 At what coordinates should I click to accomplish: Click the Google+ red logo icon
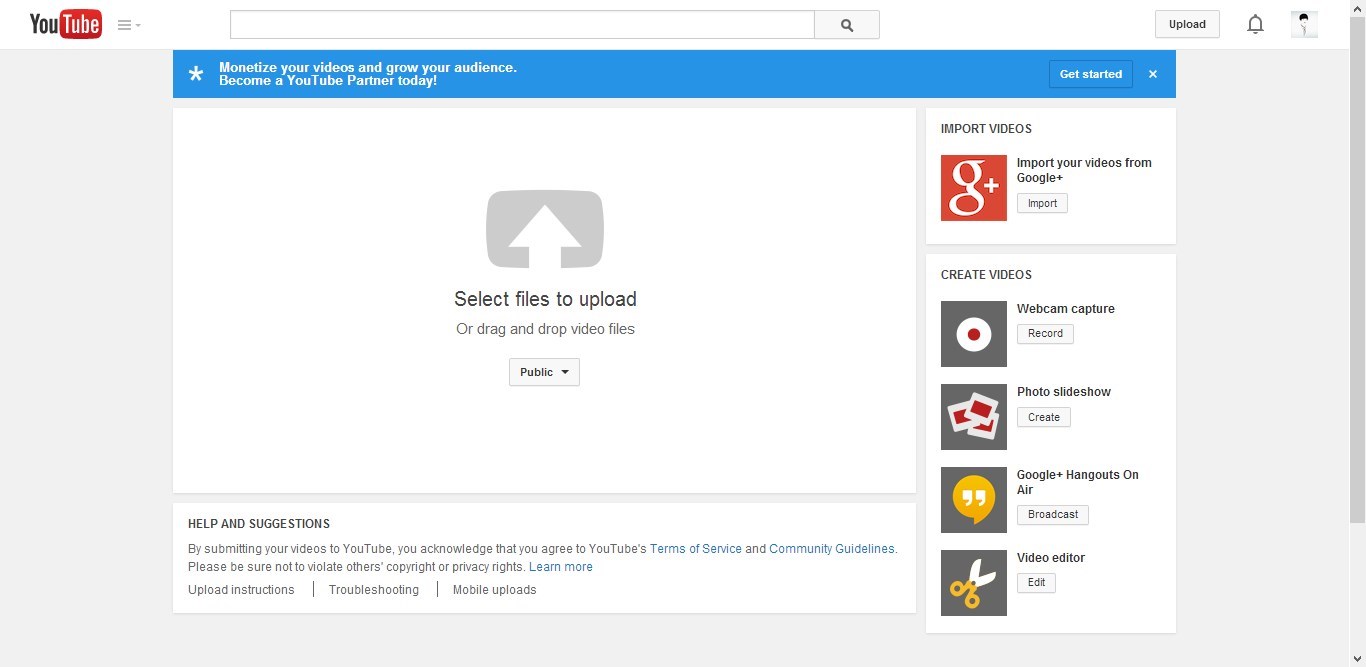(974, 188)
